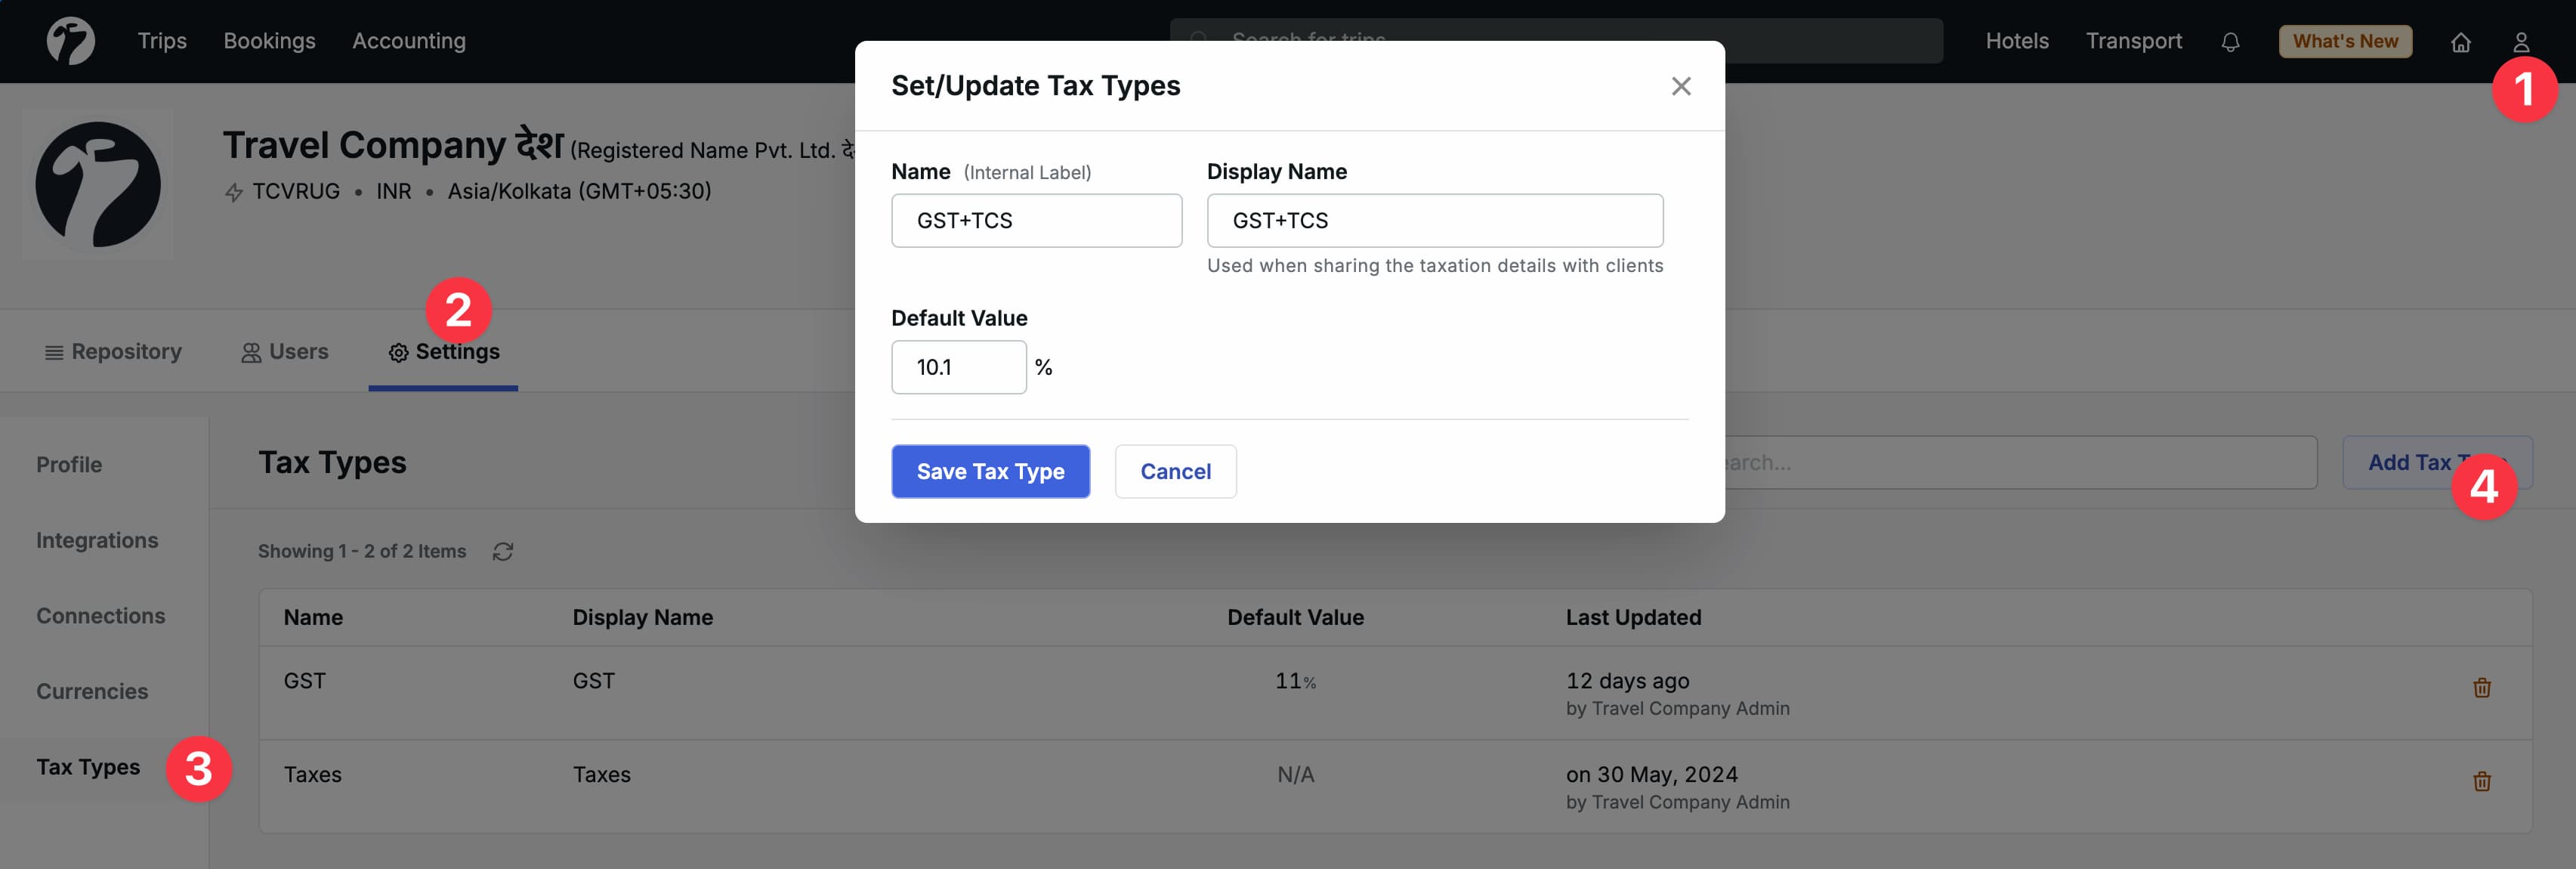Click the Display Name input field
Screen dimensions: 2576x869
[1435, 220]
